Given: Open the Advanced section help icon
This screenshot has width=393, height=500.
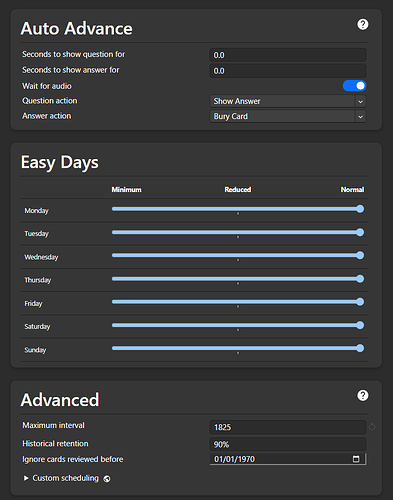Looking at the screenshot, I should point(363,396).
